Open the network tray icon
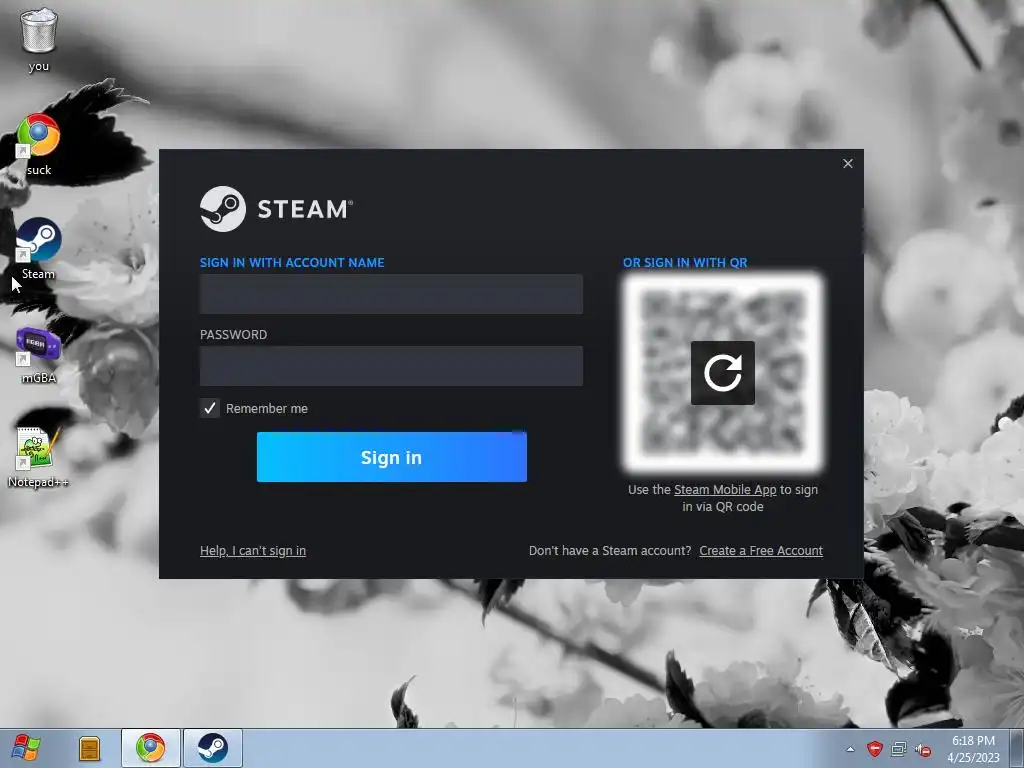The height and width of the screenshot is (768, 1024). pos(899,749)
